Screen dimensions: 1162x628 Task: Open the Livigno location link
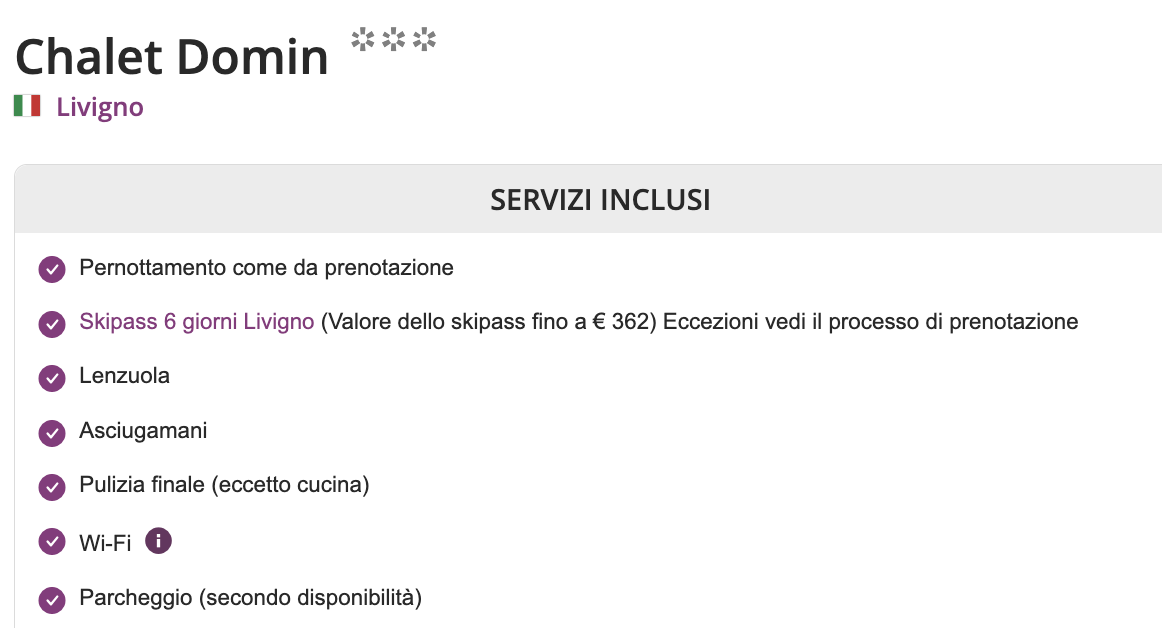click(x=100, y=107)
